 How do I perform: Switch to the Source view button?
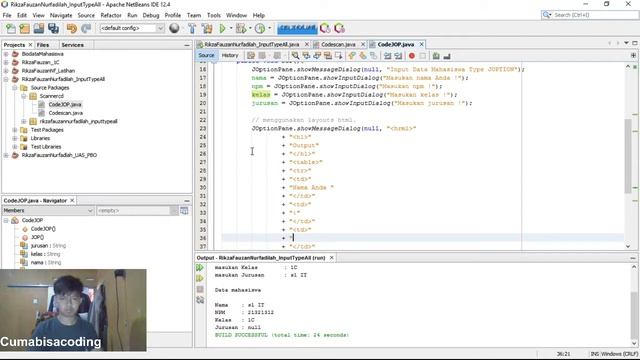tap(206, 56)
